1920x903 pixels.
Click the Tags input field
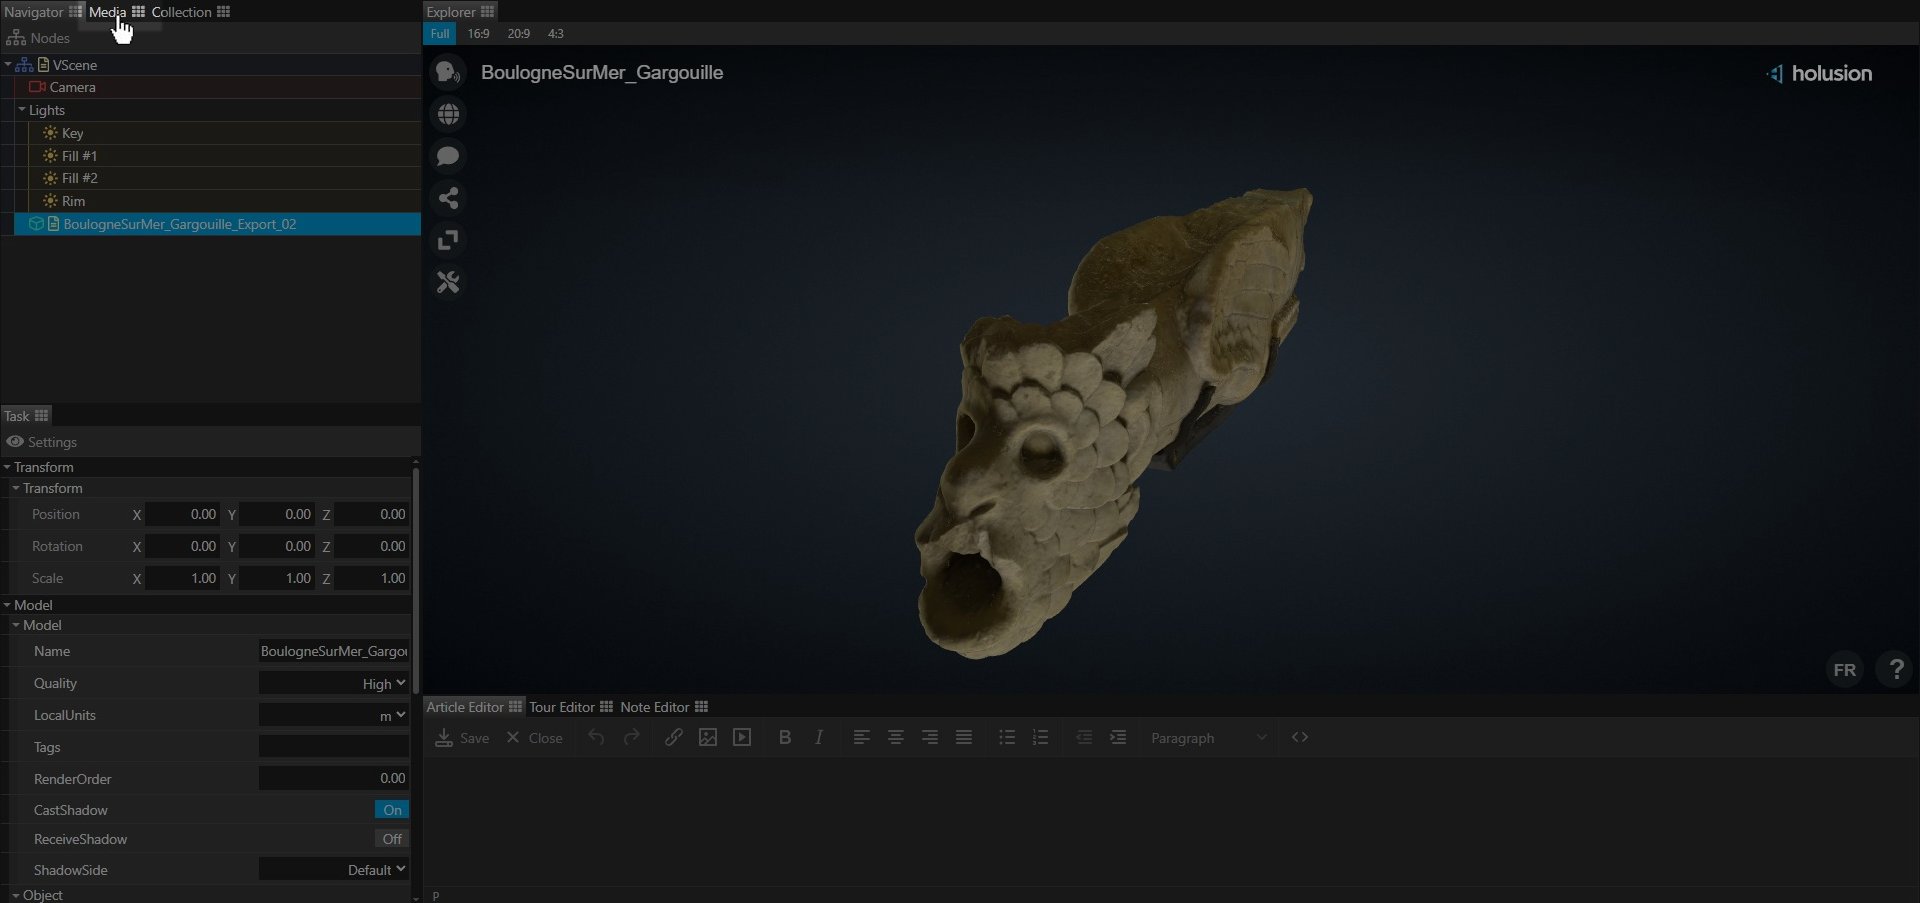click(334, 747)
